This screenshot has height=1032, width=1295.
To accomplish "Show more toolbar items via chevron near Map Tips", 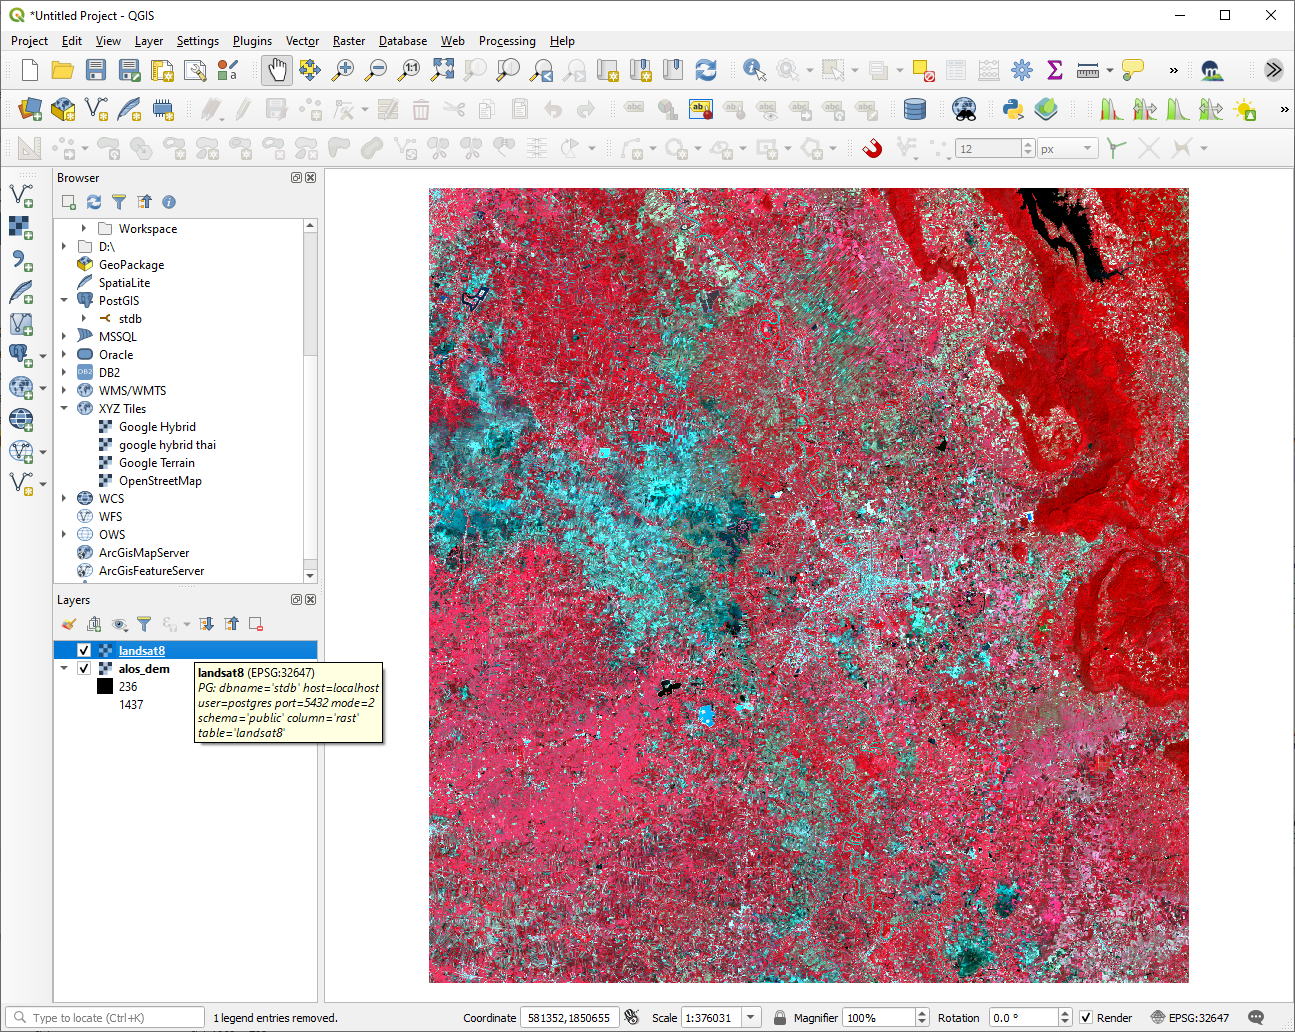I will 1173,70.
